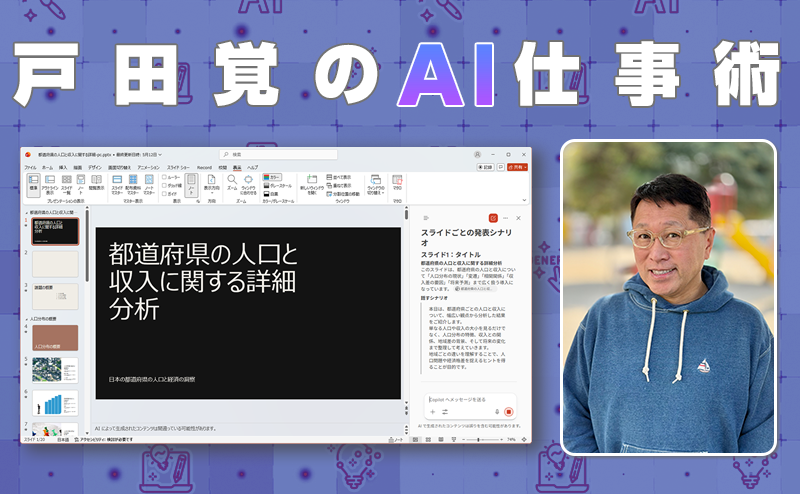Viewport: 800px width, 494px height.
Task: Open the Comments pane icon beside Share
Action: (x=501, y=167)
